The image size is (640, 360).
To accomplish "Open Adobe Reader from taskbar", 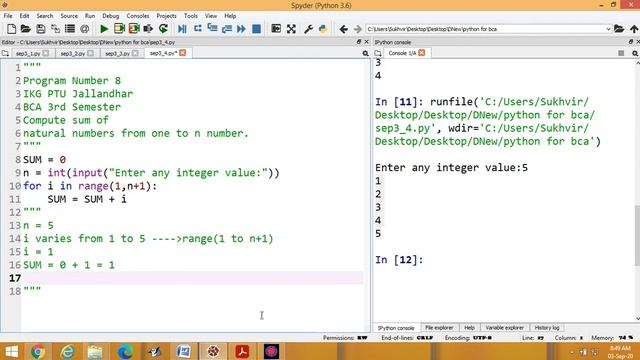I will coord(242,351).
